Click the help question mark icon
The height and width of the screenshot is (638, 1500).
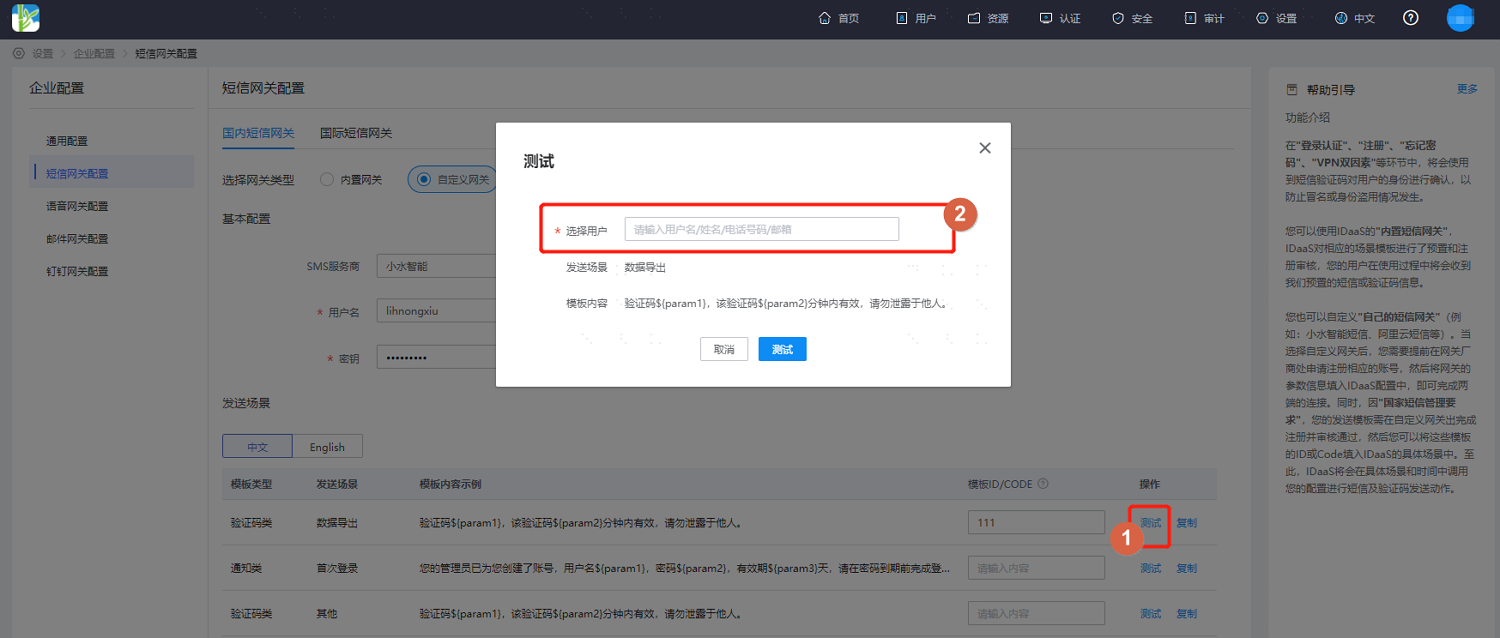(1411, 18)
